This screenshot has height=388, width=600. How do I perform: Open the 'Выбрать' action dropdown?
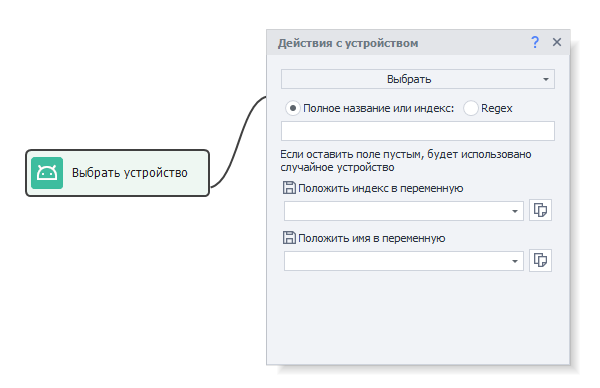[417, 79]
